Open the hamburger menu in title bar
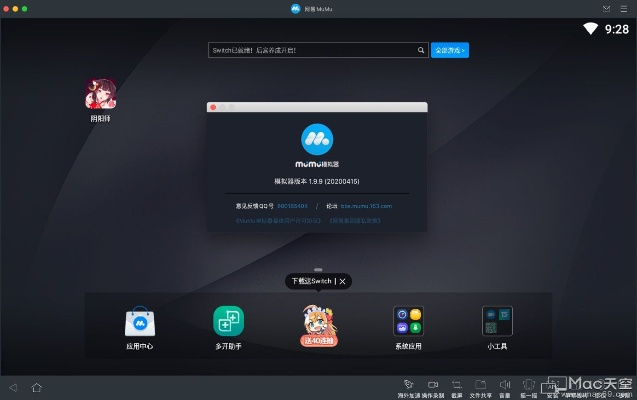The width and height of the screenshot is (637, 400). pos(624,9)
